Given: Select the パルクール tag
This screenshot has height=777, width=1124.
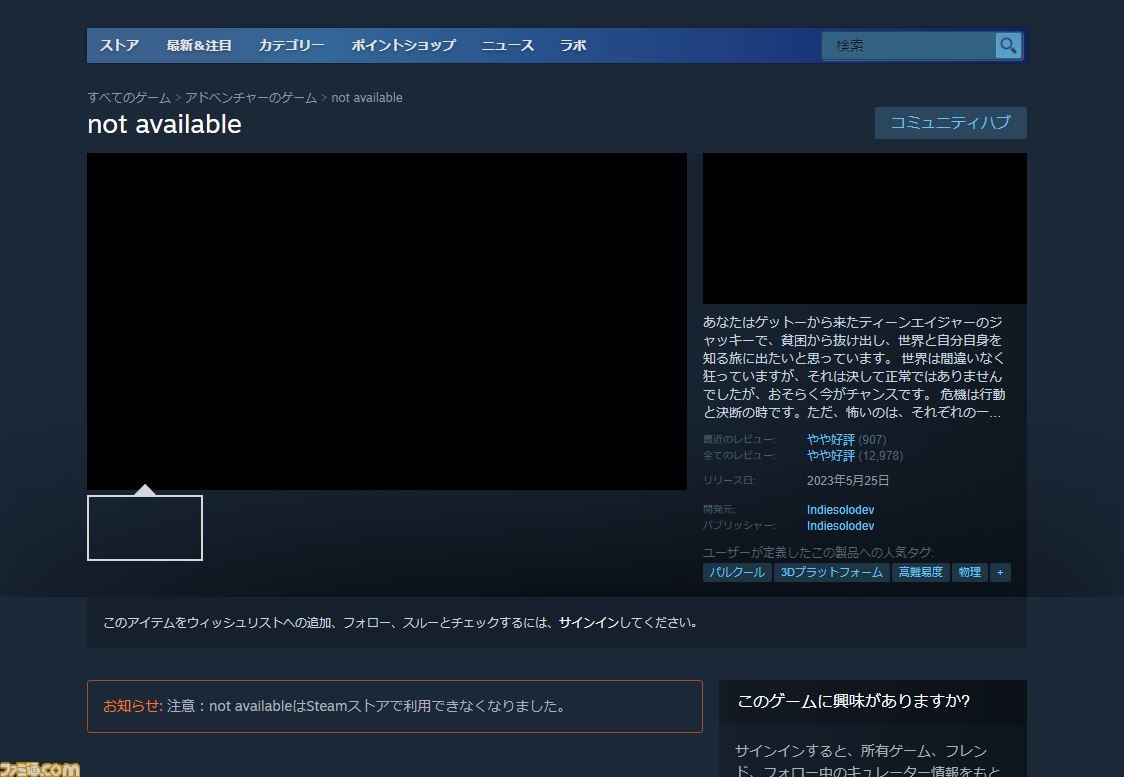Looking at the screenshot, I should 737,572.
